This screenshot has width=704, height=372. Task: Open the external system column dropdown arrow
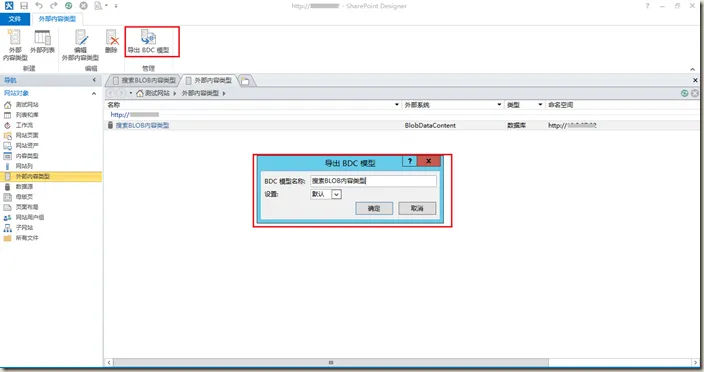coord(499,105)
